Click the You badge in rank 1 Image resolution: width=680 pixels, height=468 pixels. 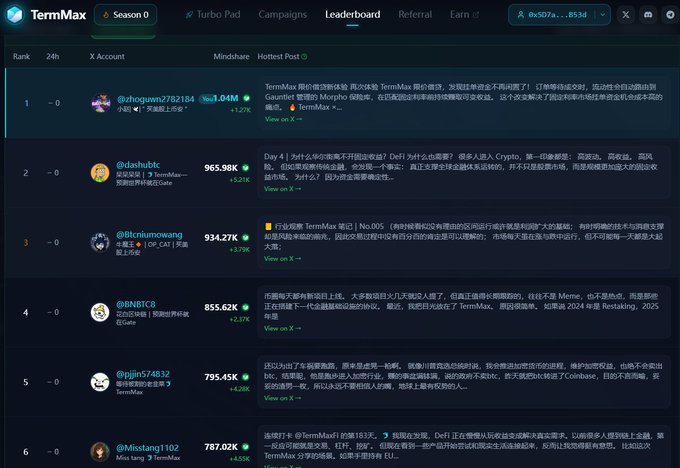207,99
